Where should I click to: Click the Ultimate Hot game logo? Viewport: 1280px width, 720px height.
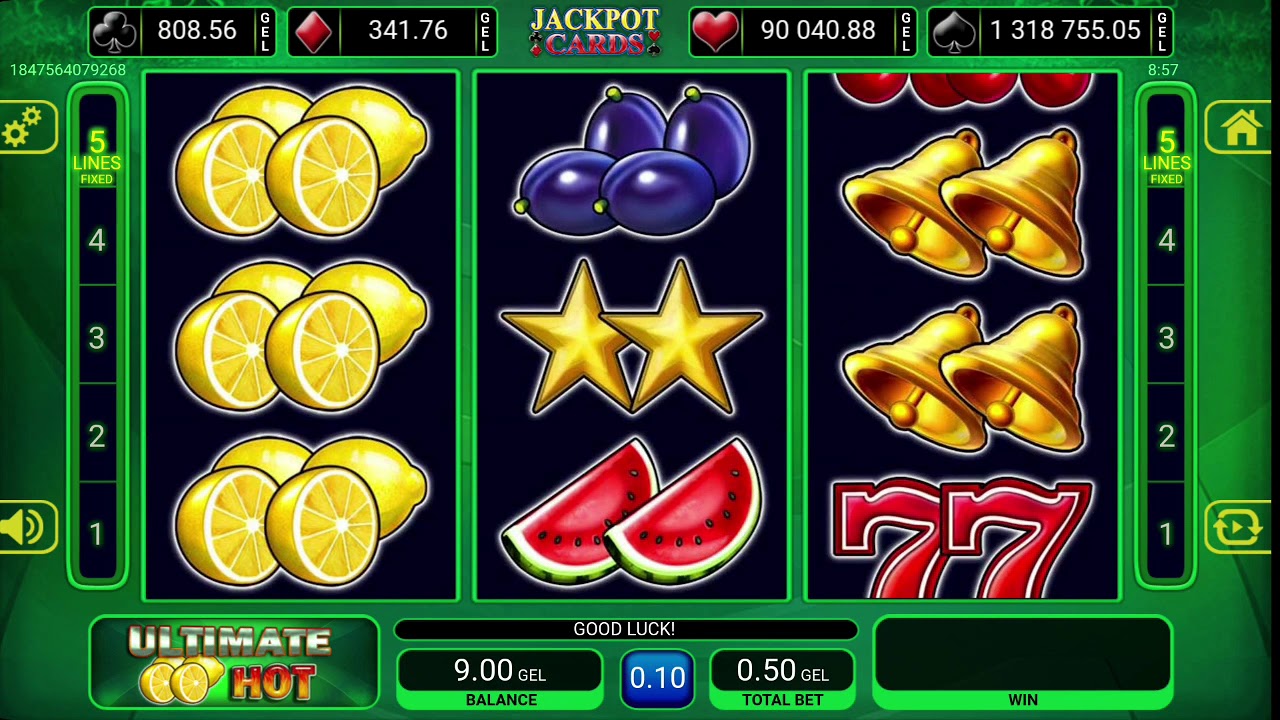[x=234, y=663]
